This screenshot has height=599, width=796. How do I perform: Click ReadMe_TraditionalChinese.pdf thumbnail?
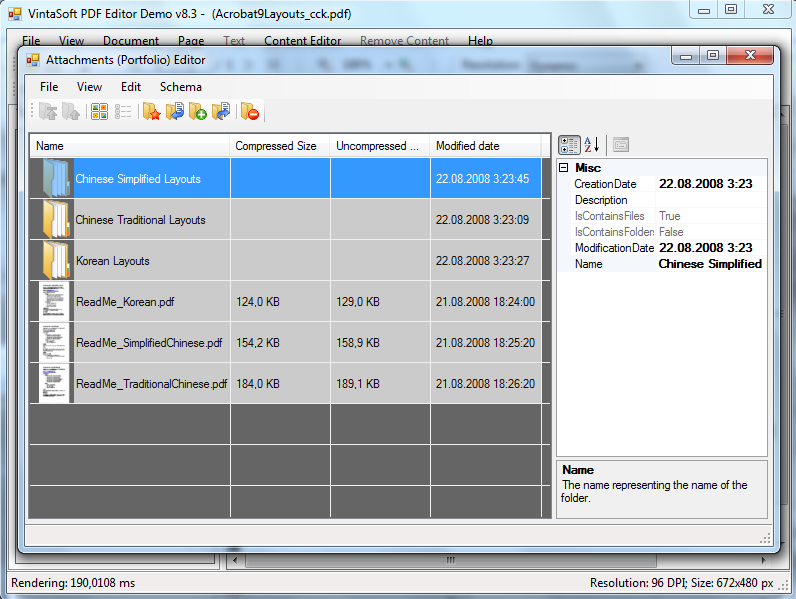(53, 384)
